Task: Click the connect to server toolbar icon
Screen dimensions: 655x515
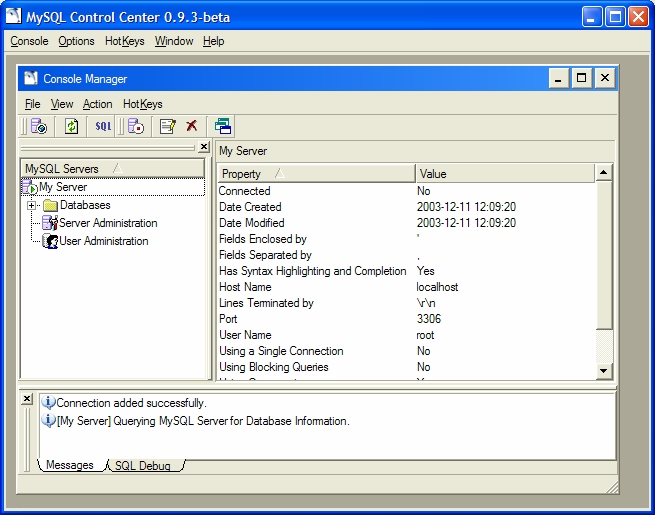Action: 39,126
